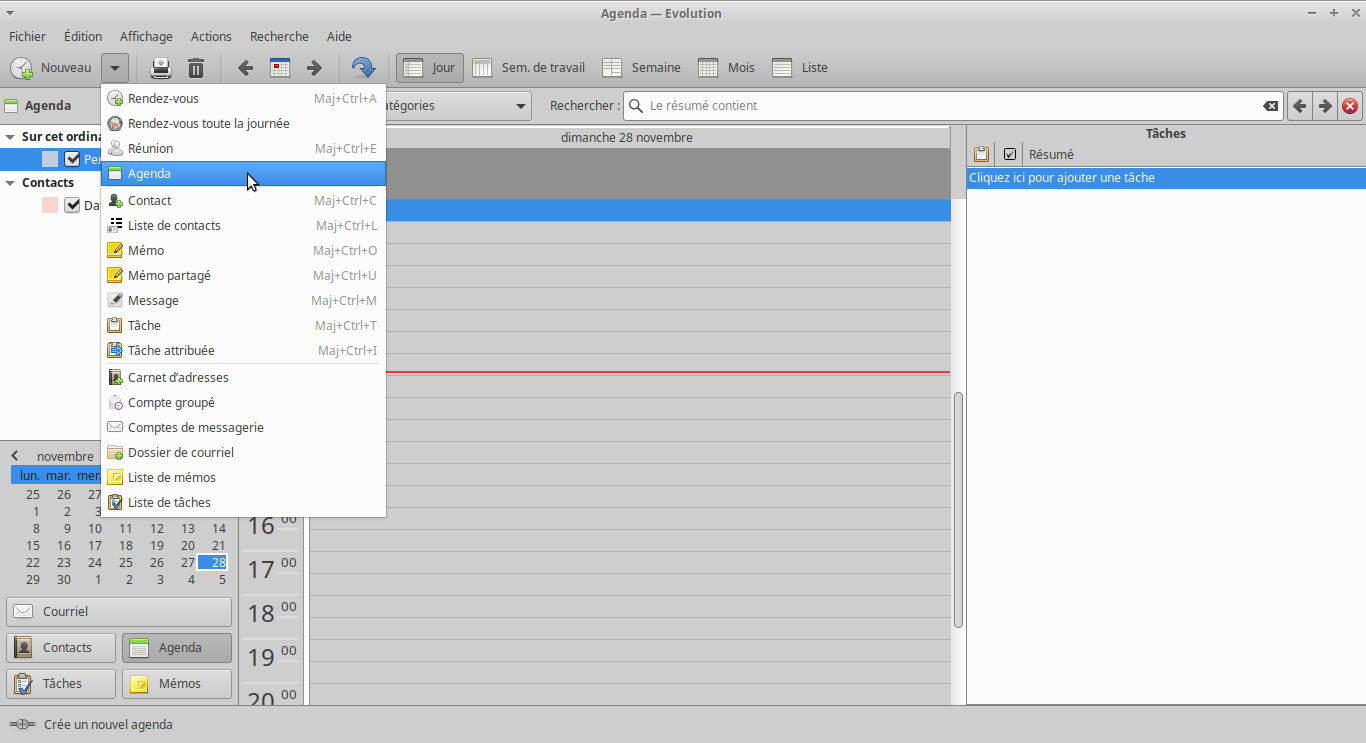
Task: Click find previous arrow next to search
Action: (x=1299, y=106)
